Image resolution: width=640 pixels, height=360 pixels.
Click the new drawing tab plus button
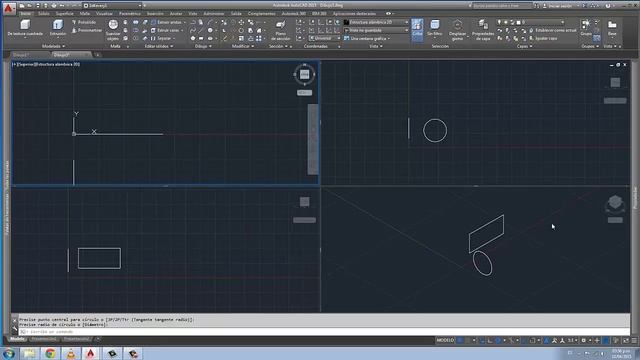tap(97, 54)
